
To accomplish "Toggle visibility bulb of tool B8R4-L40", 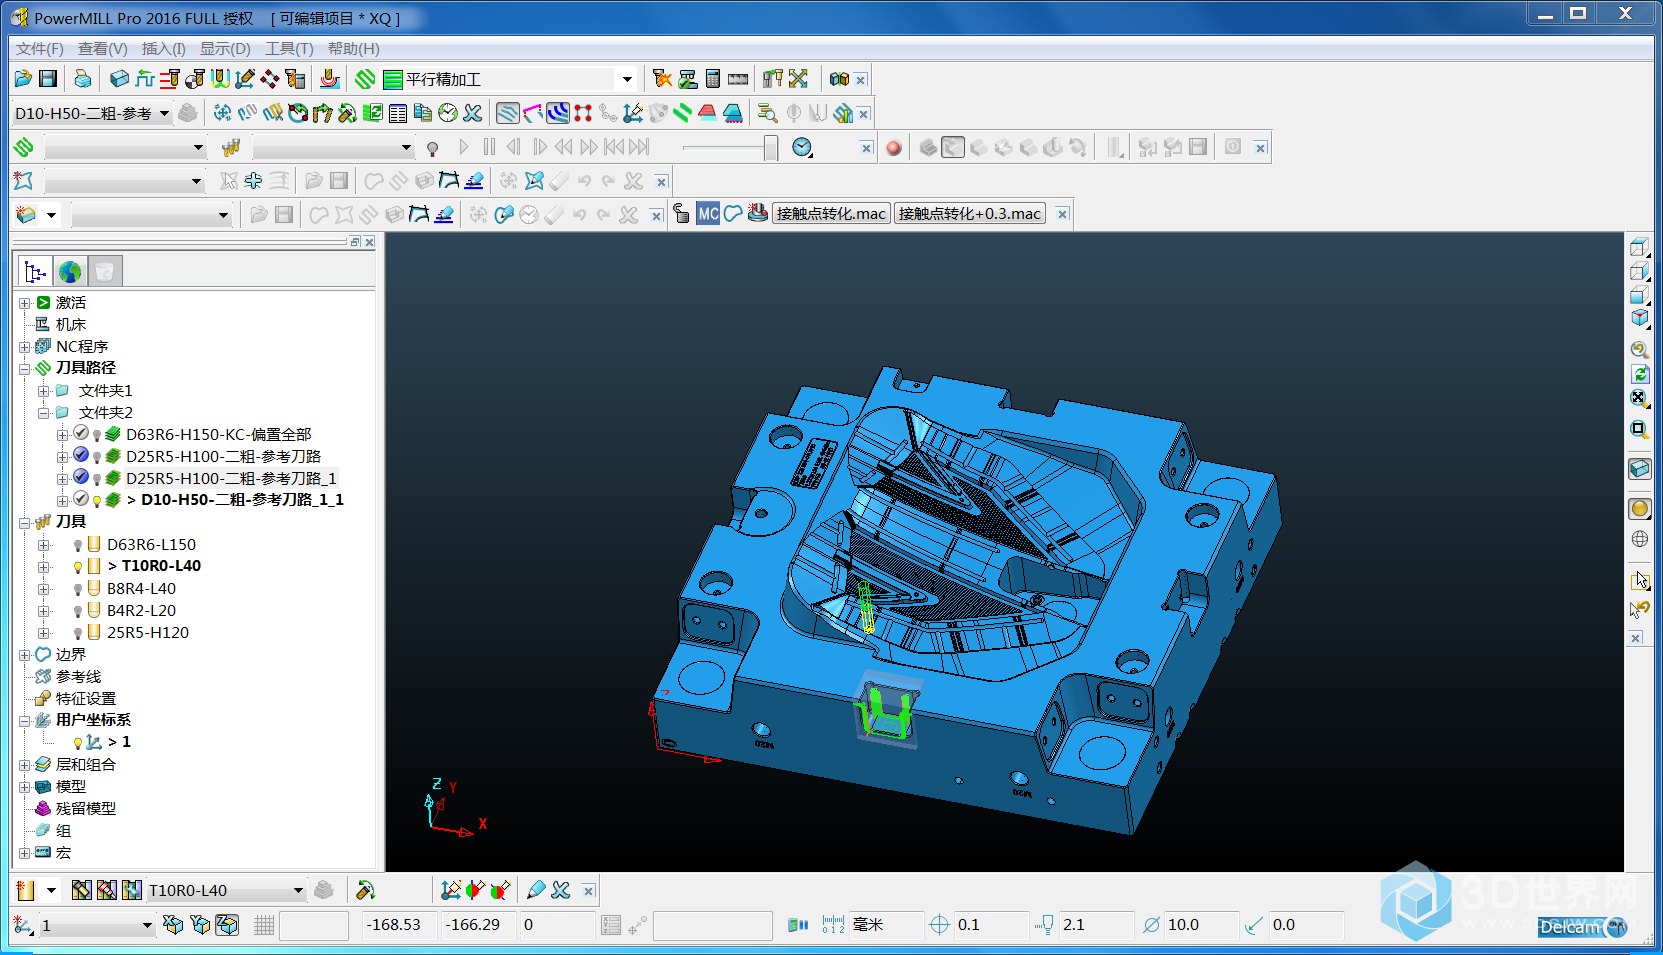I will (x=77, y=589).
